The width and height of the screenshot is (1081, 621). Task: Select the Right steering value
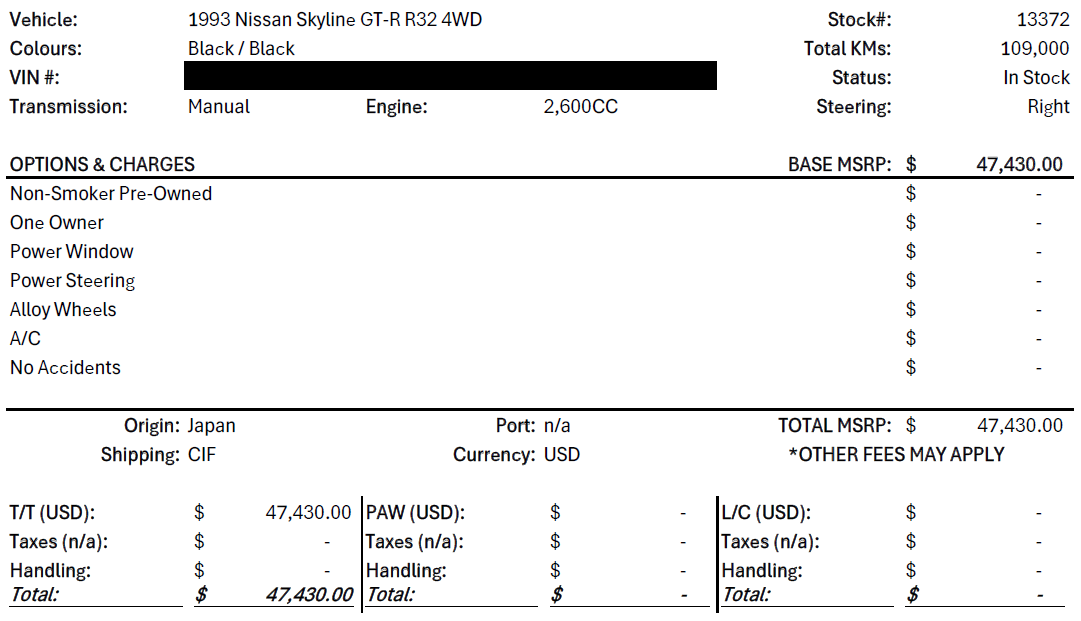[x=1049, y=107]
